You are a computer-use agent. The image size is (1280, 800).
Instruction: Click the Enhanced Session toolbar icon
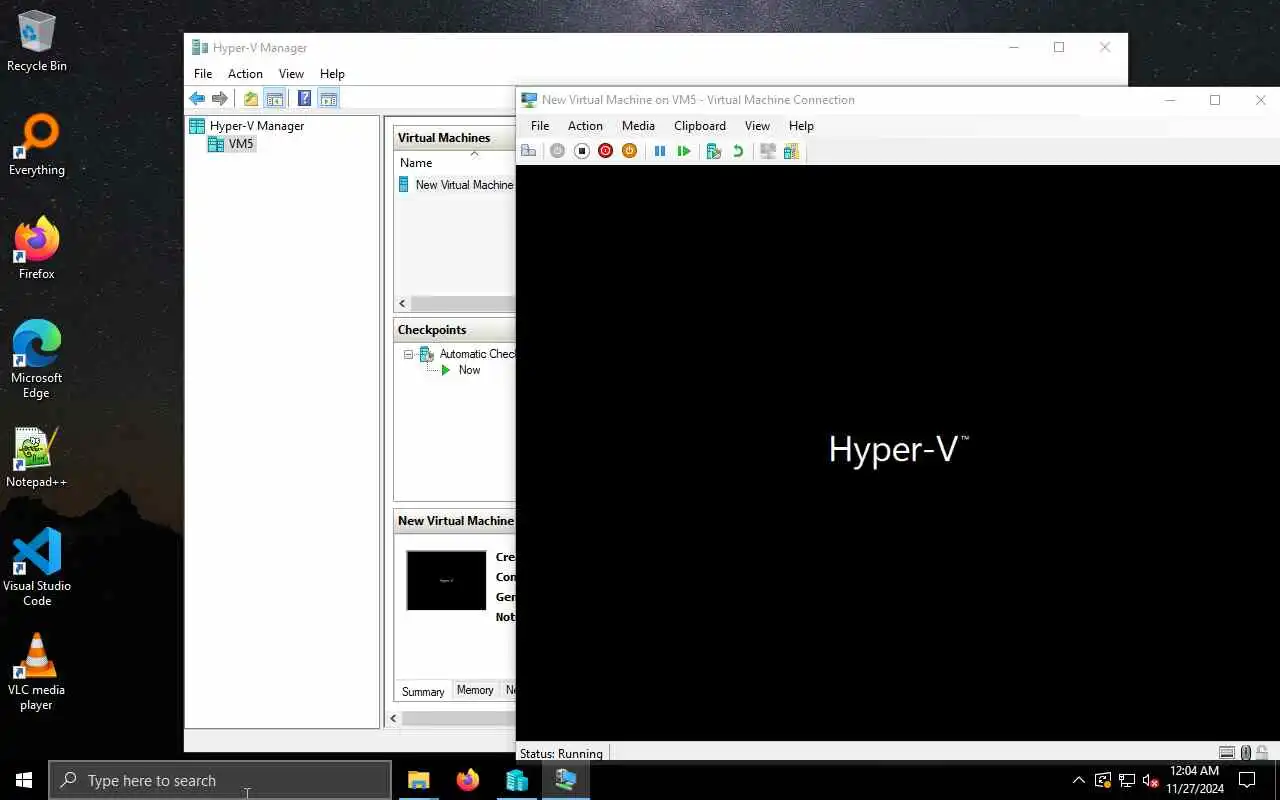point(768,151)
